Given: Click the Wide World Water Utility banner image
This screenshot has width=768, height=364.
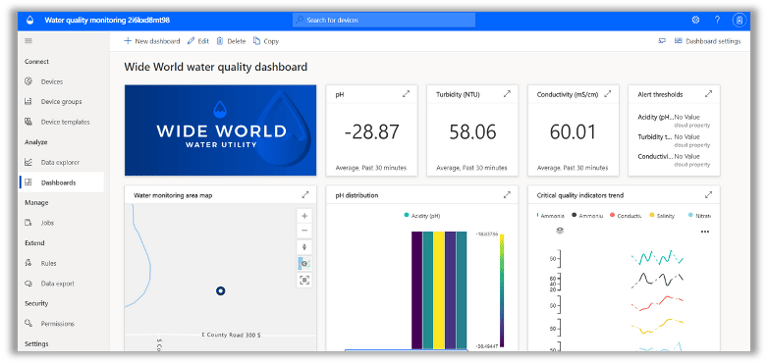Looking at the screenshot, I should click(x=220, y=130).
